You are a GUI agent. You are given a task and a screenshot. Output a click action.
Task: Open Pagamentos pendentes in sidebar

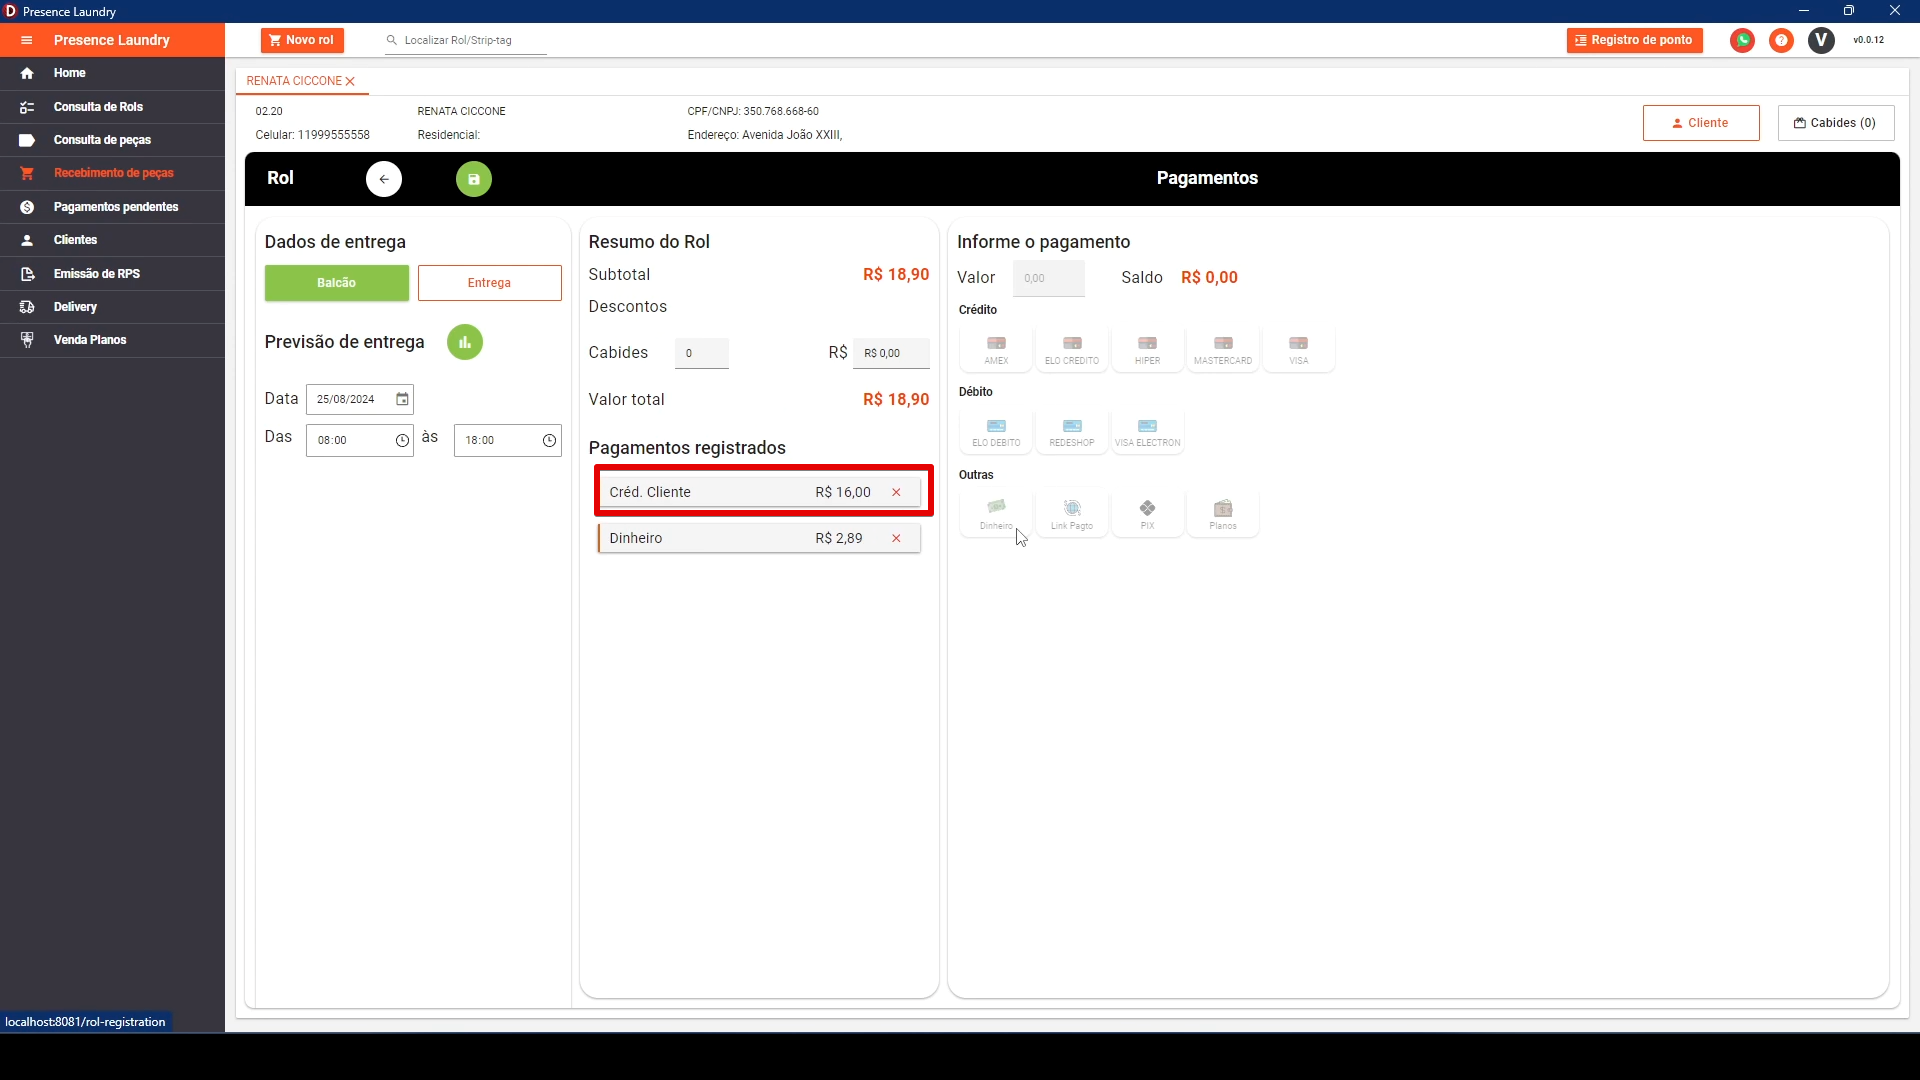112,207
